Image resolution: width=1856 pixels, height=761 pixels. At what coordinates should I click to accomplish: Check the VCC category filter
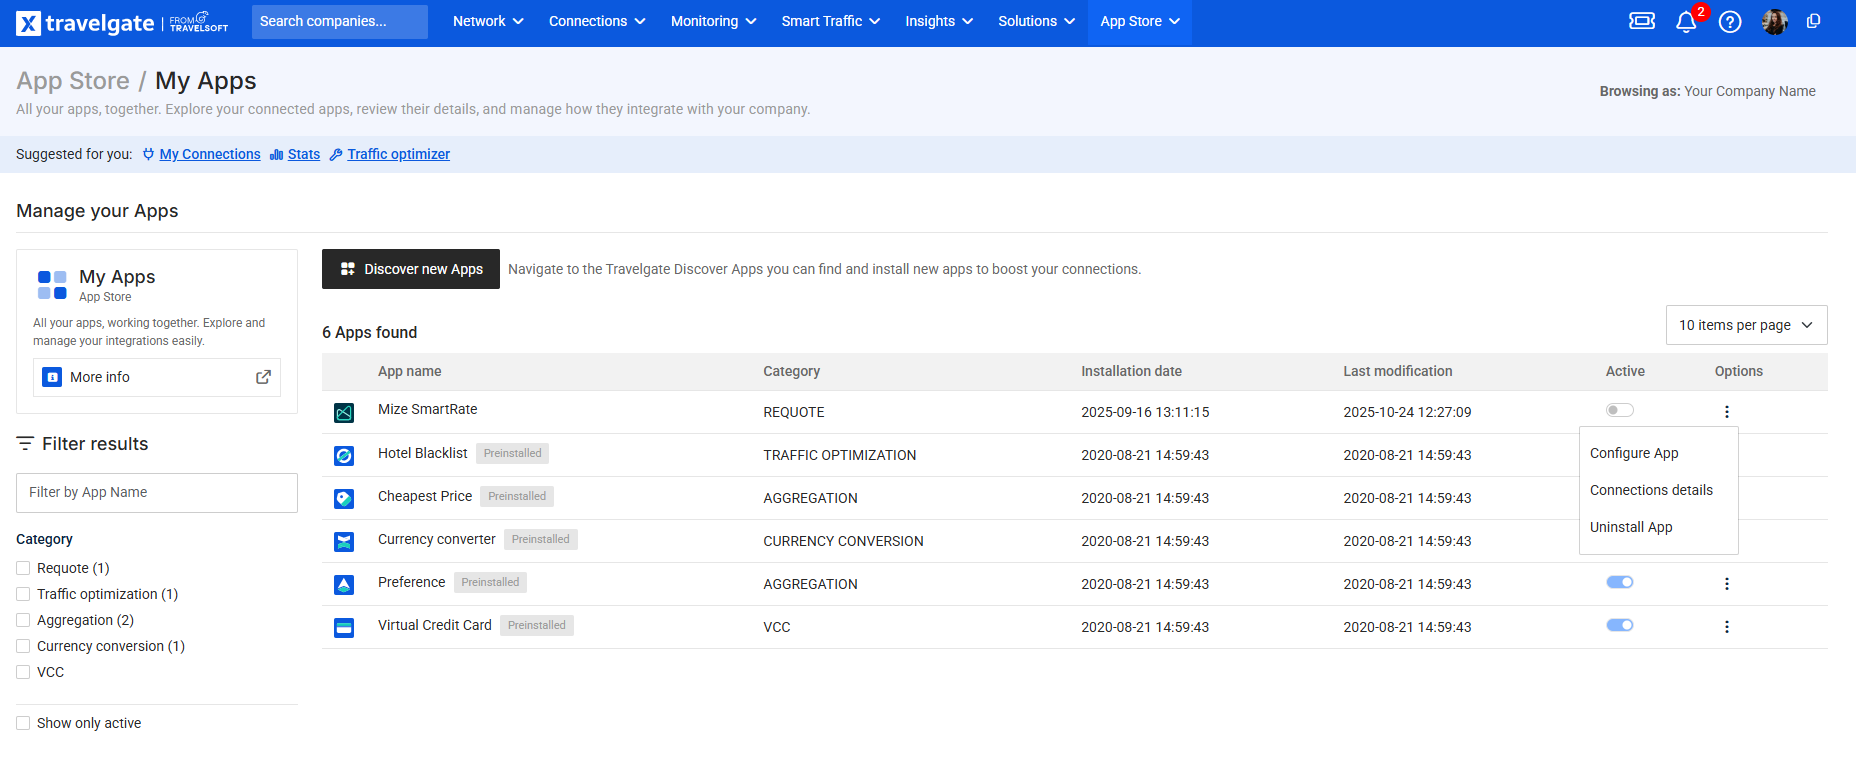[23, 672]
